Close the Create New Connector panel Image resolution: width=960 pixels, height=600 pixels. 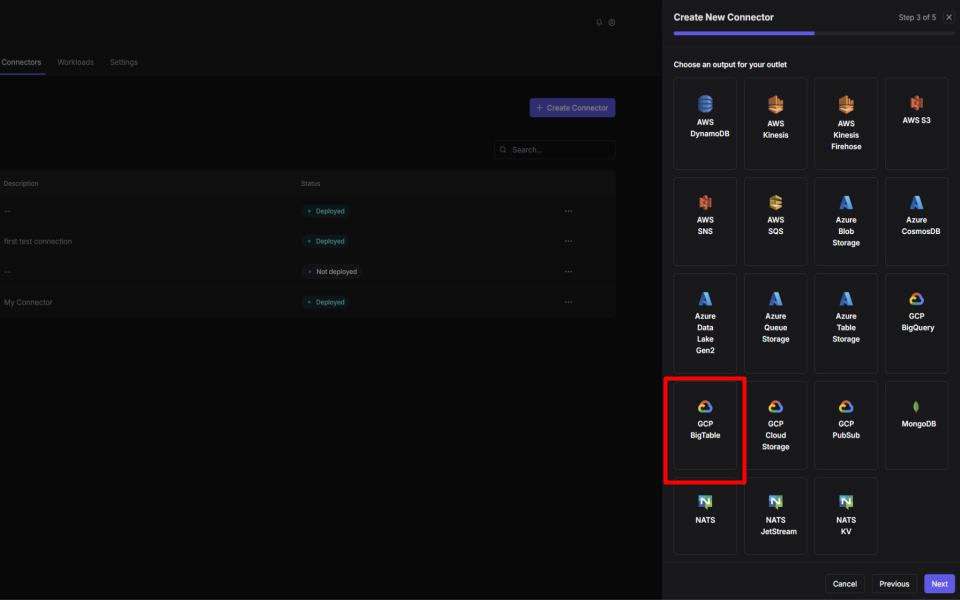[949, 17]
